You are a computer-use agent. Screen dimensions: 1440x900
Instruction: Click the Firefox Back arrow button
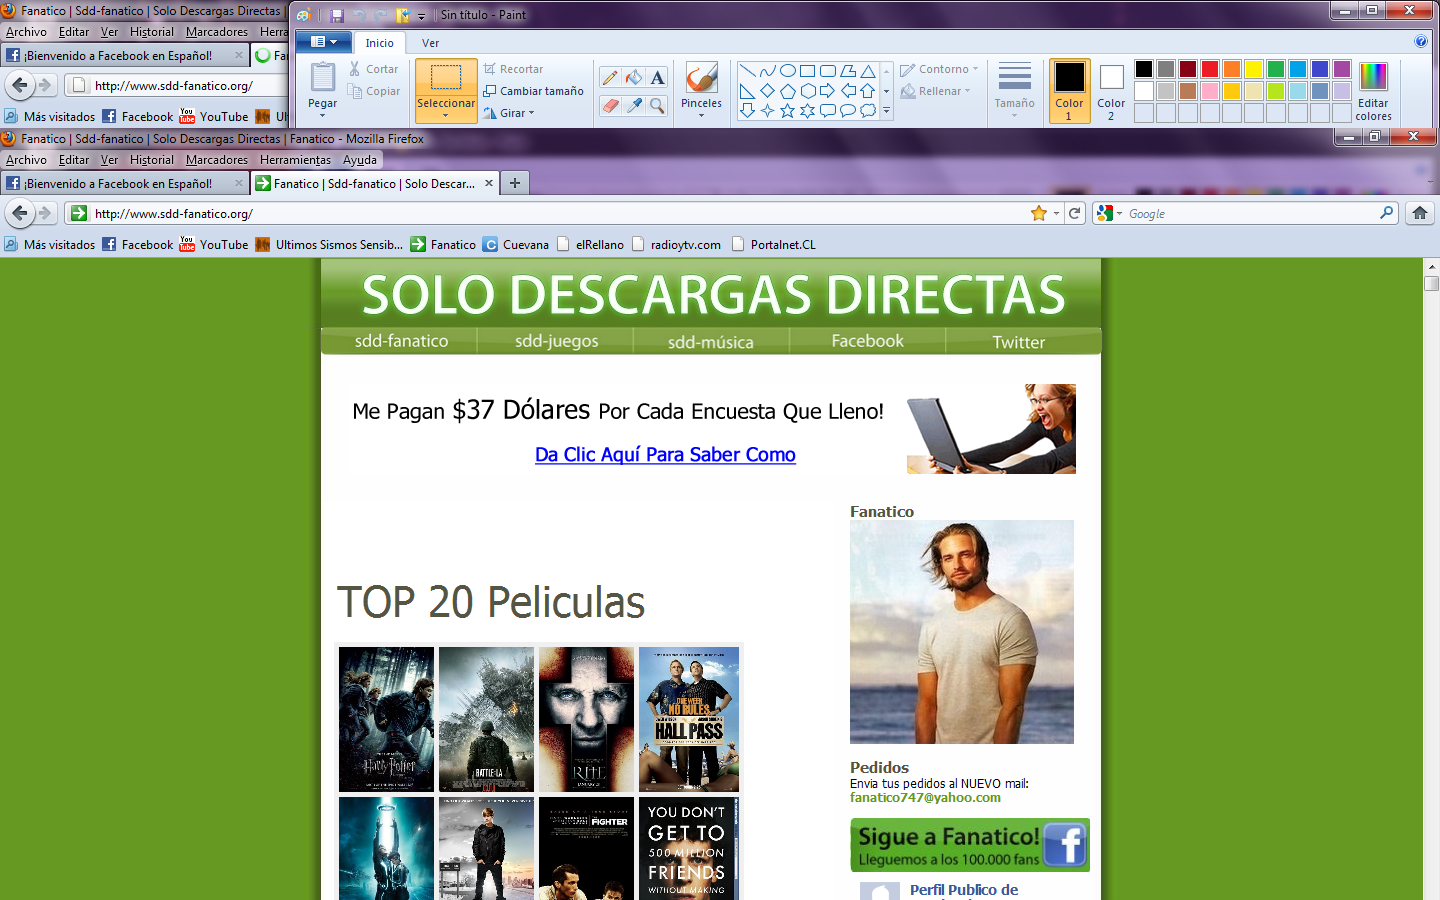[20, 213]
